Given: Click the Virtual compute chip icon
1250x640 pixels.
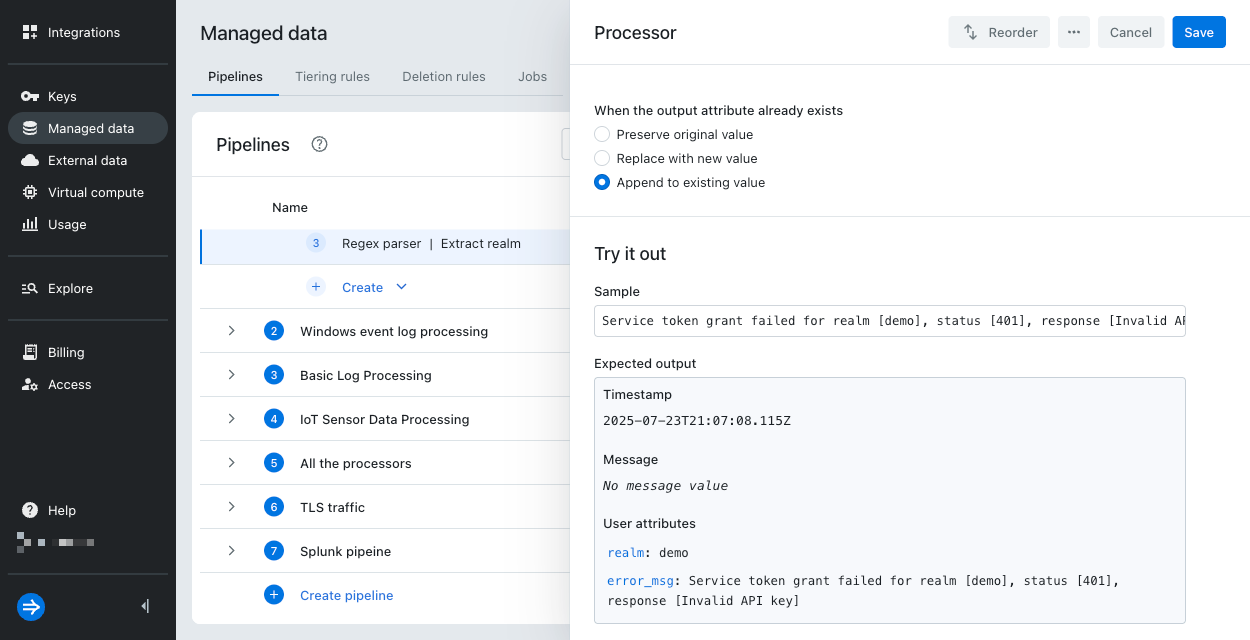Looking at the screenshot, I should pos(30,192).
